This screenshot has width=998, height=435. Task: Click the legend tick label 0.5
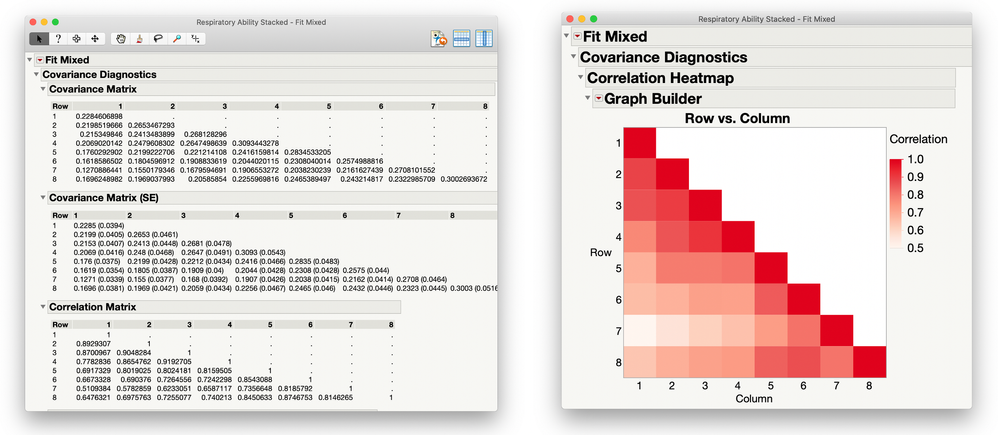pyautogui.click(x=915, y=248)
